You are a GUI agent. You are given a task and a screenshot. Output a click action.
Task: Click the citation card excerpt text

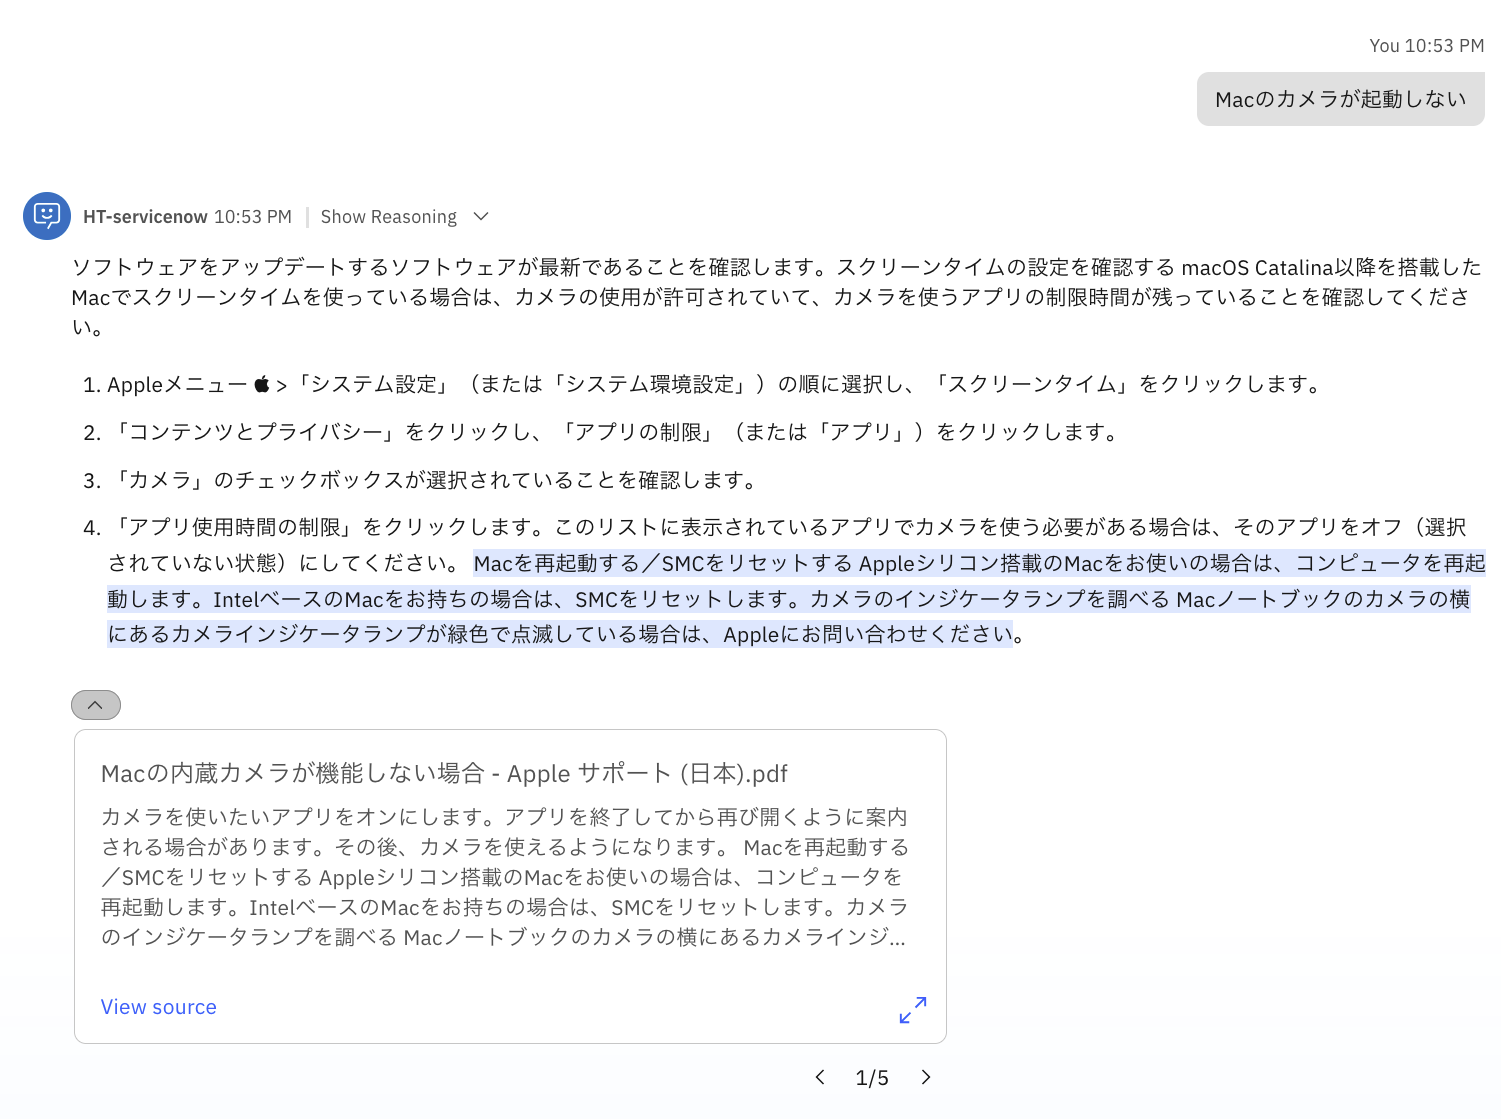point(504,877)
